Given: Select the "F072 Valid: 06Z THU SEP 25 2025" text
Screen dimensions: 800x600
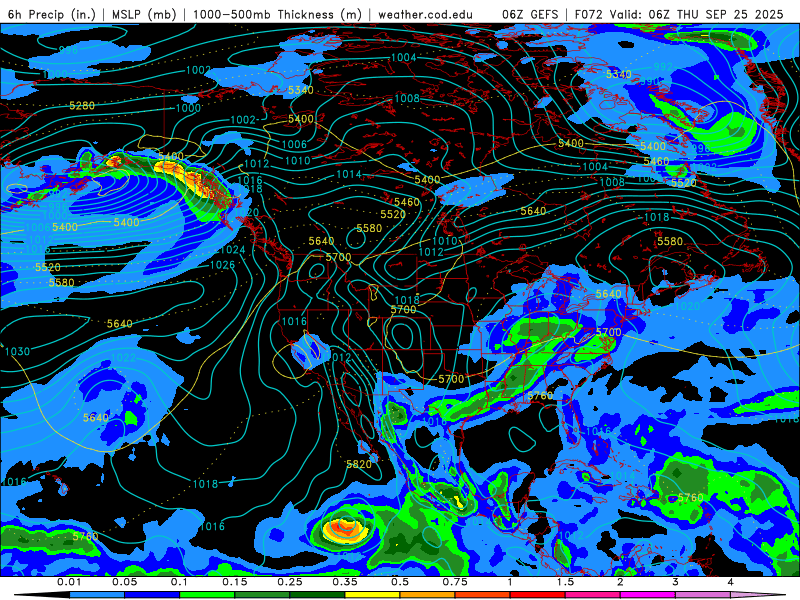Looking at the screenshot, I should click(x=679, y=14).
